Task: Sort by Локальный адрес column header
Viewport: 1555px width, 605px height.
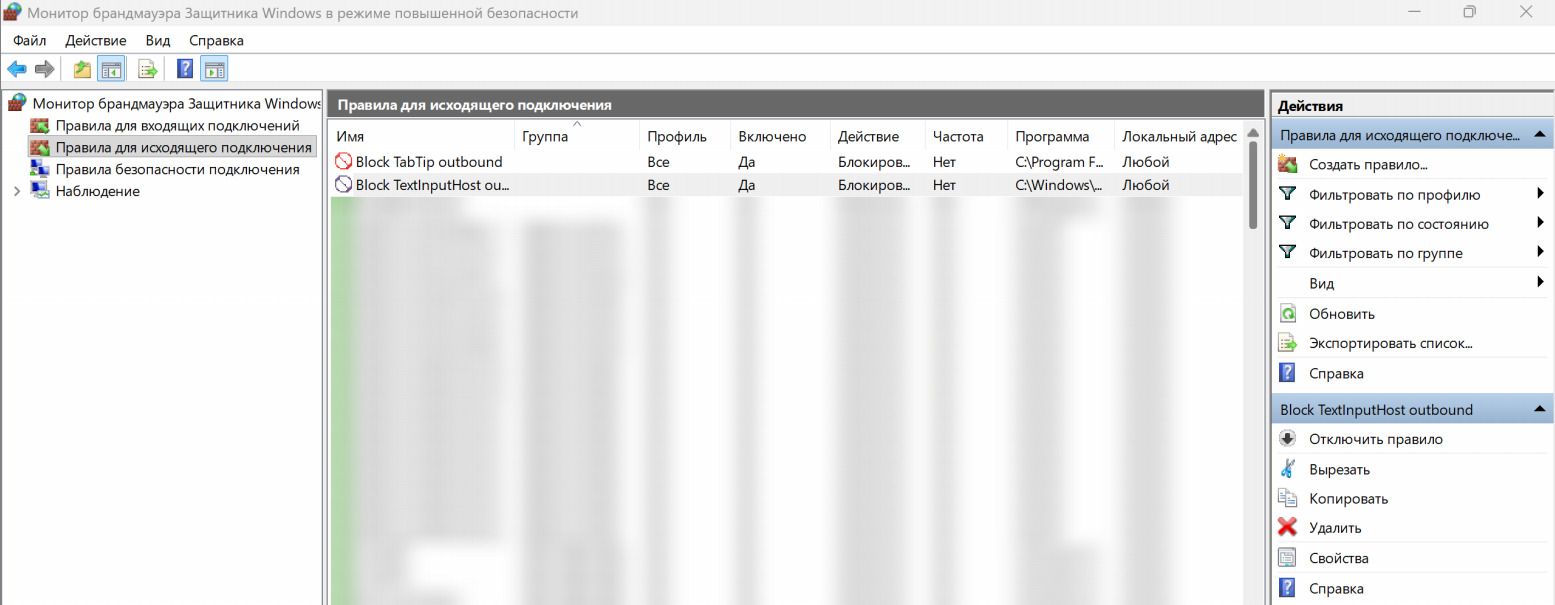Action: coord(1179,137)
